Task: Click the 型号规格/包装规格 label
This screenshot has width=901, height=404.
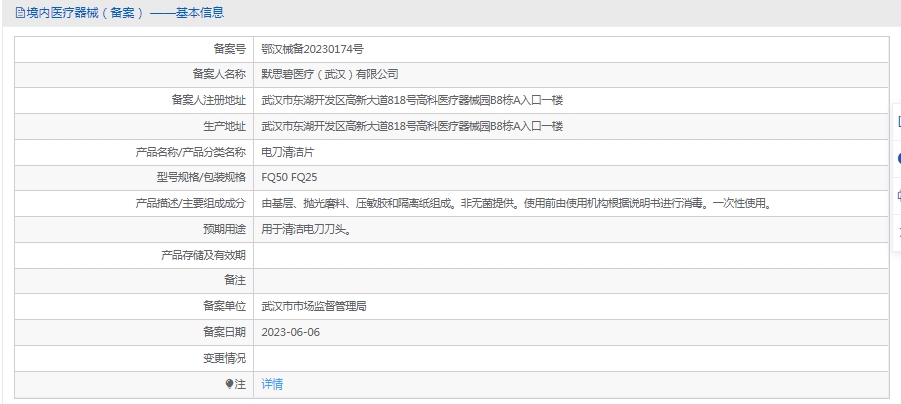Action: [201, 178]
